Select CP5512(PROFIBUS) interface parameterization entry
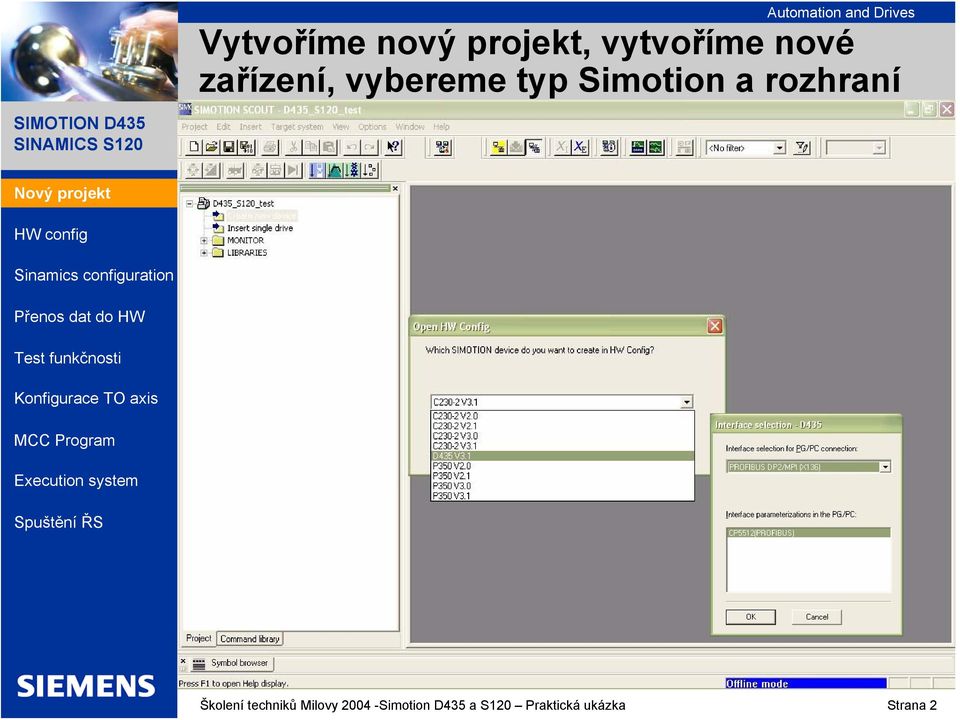 pos(808,533)
